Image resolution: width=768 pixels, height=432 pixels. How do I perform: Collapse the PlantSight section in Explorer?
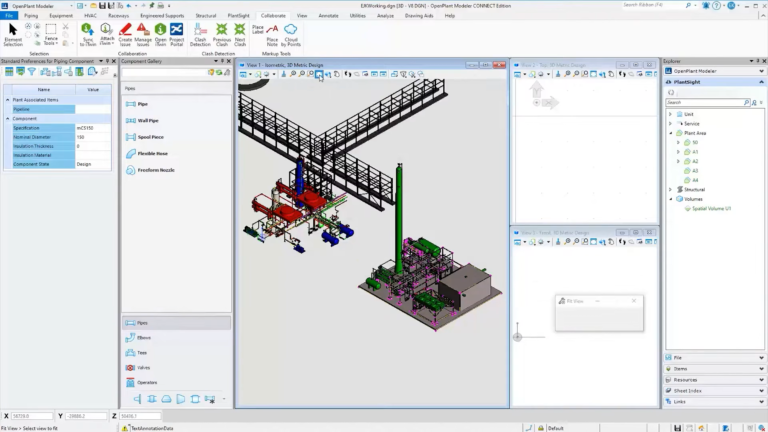pyautogui.click(x=761, y=82)
